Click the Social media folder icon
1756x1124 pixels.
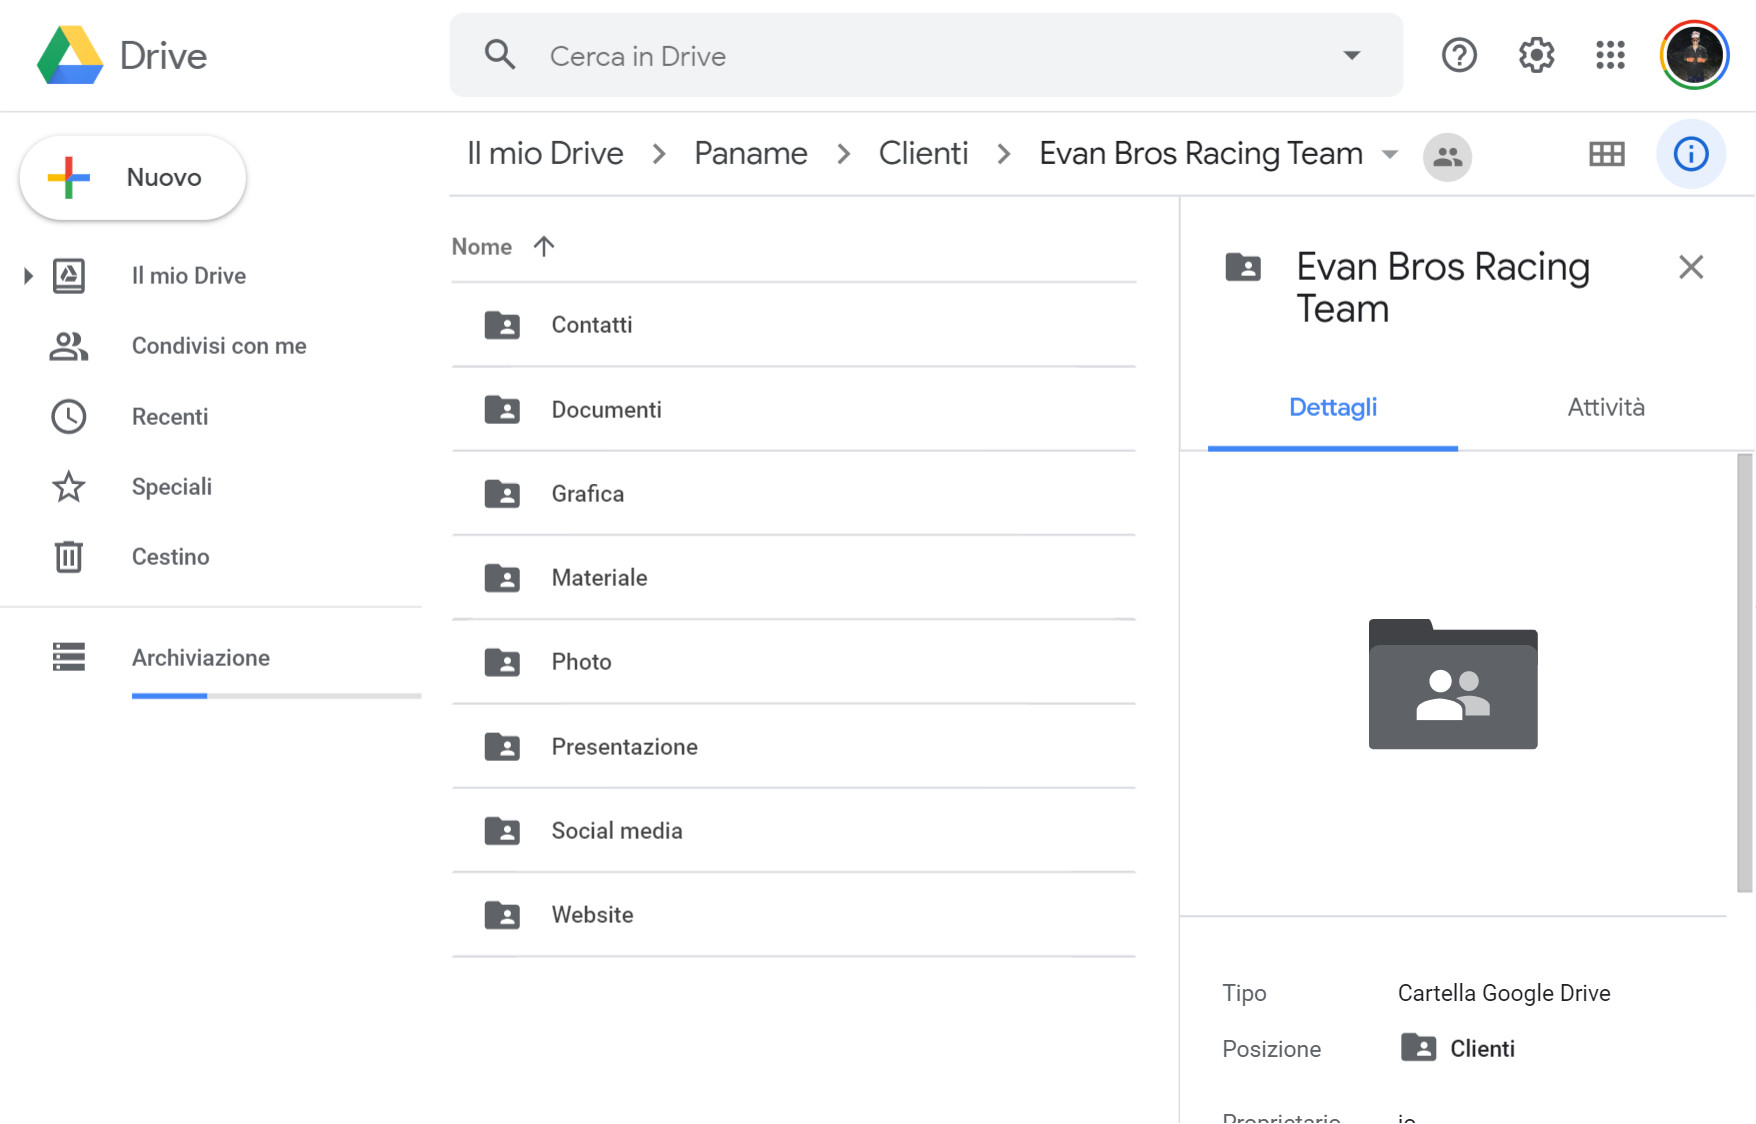[x=502, y=831]
